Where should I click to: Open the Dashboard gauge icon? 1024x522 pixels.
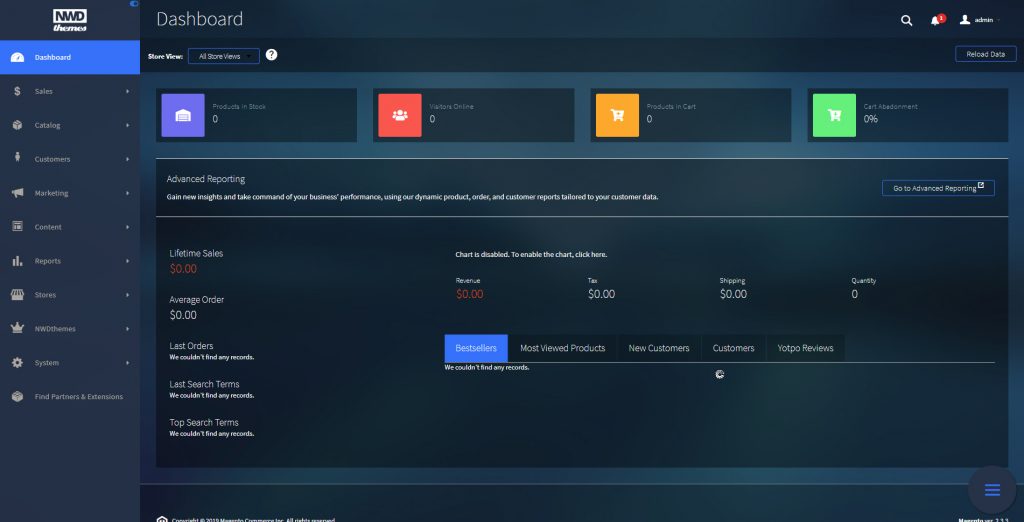pyautogui.click(x=18, y=57)
